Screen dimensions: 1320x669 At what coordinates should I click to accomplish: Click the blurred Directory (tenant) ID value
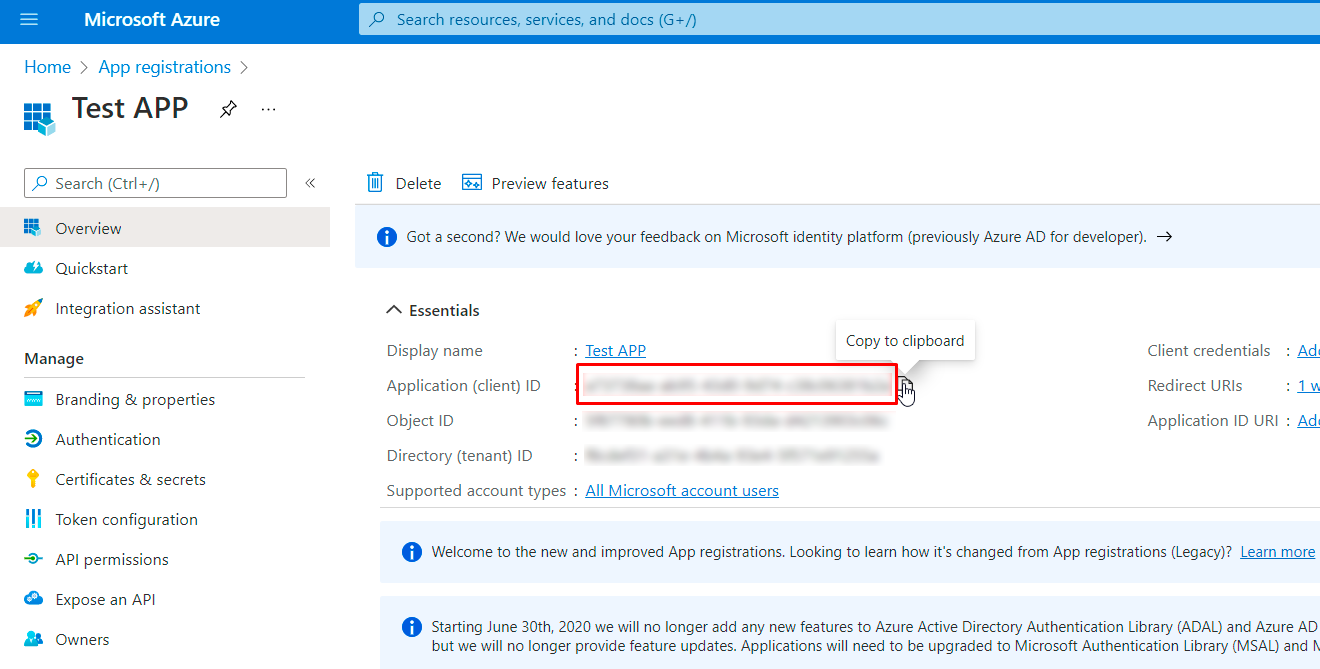(x=732, y=456)
